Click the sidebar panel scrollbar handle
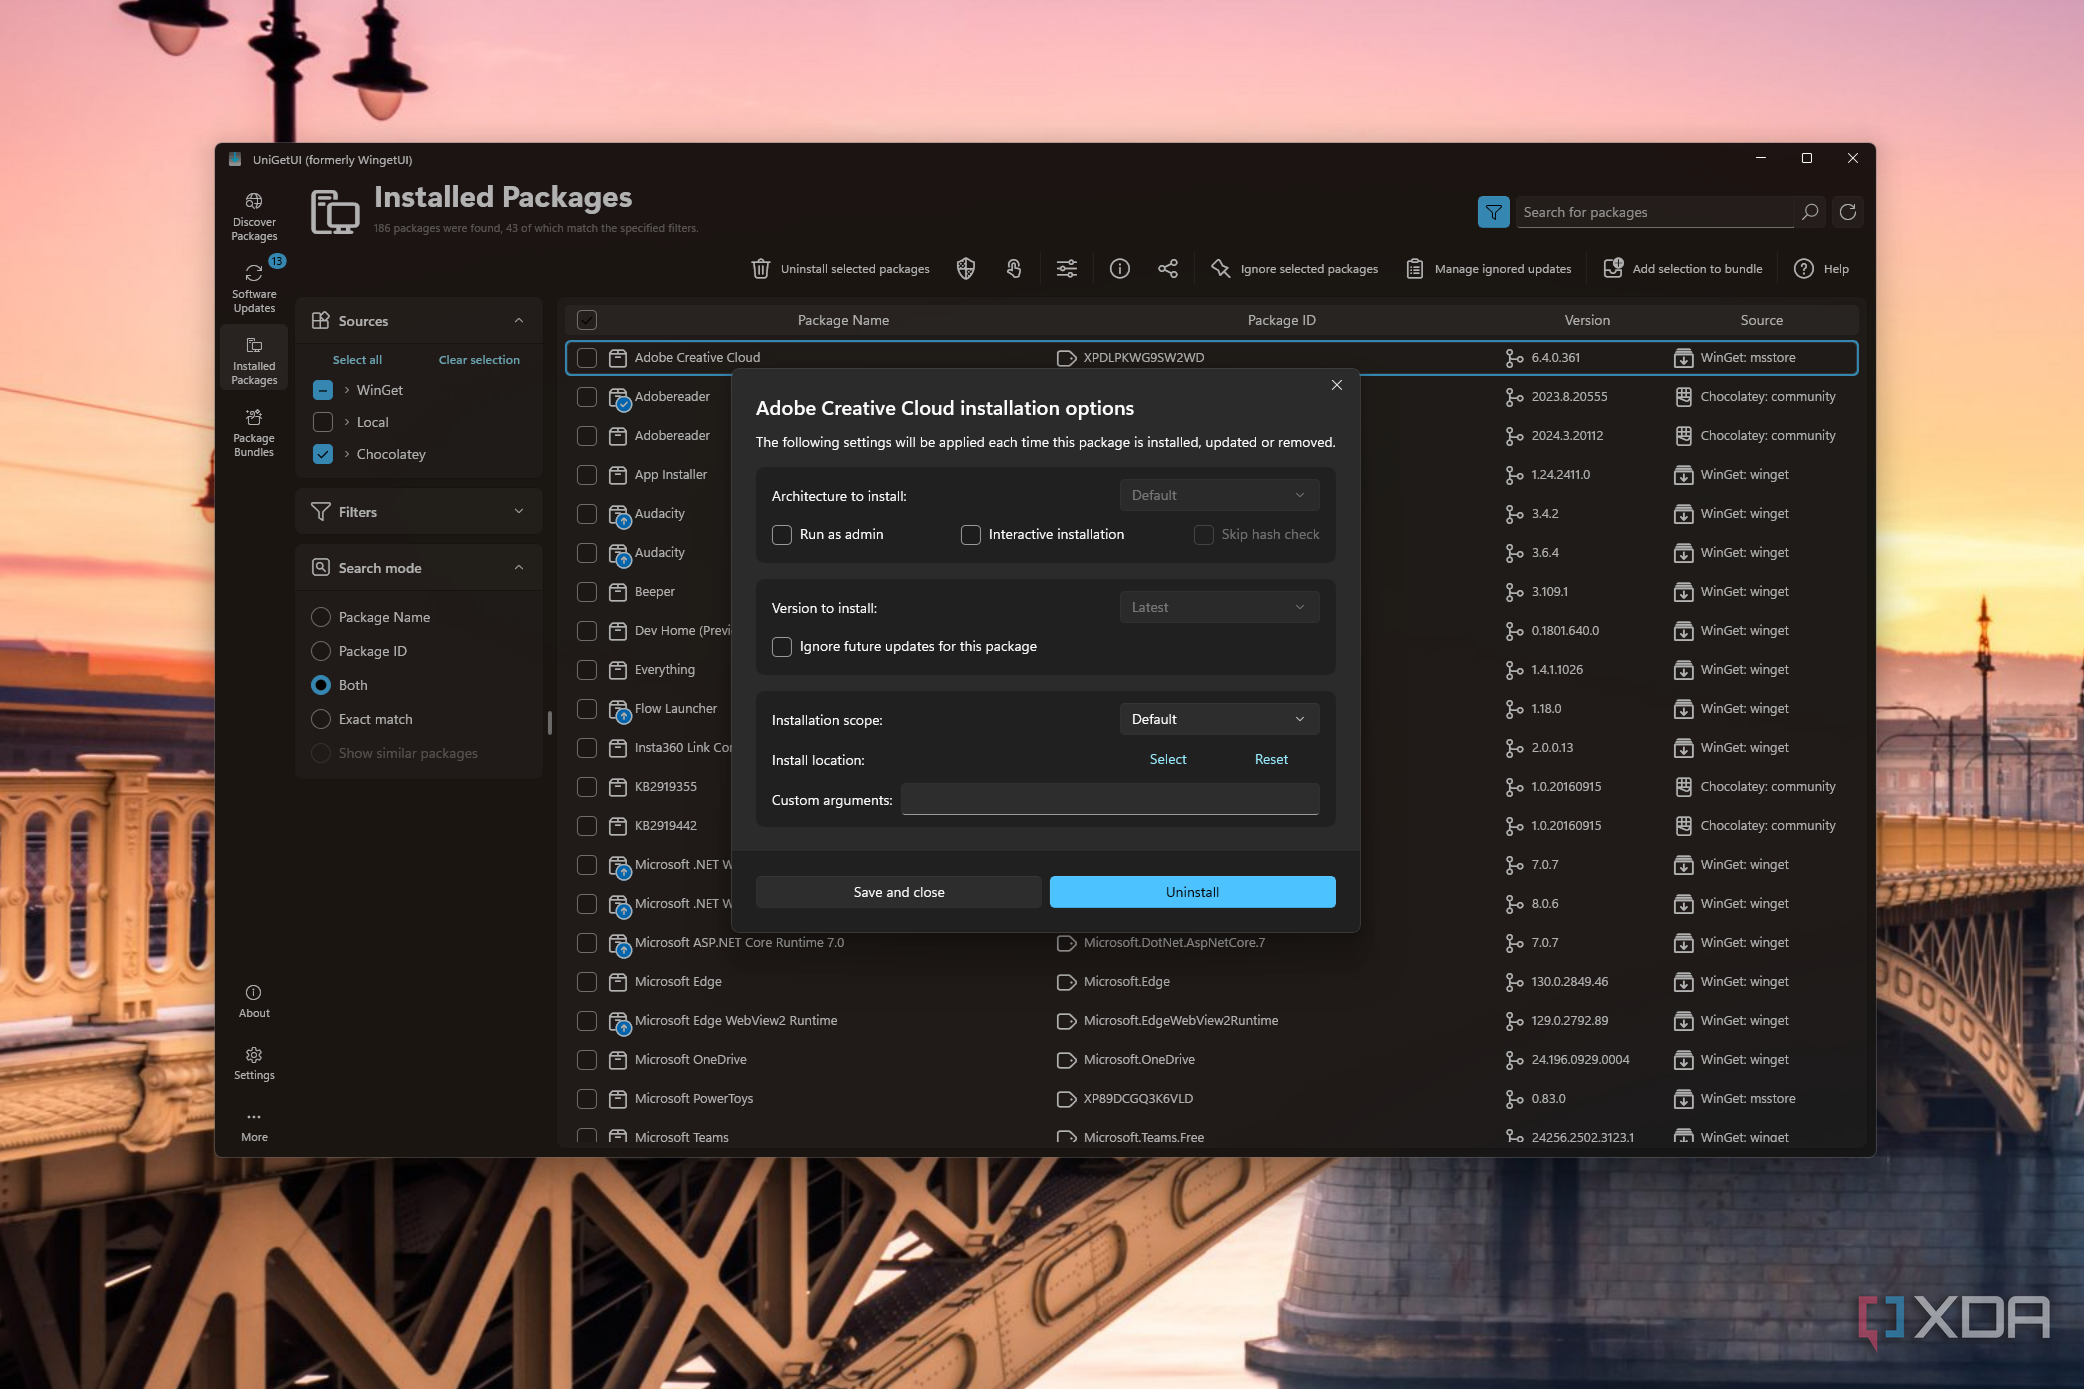The width and height of the screenshot is (2084, 1389). tap(549, 723)
